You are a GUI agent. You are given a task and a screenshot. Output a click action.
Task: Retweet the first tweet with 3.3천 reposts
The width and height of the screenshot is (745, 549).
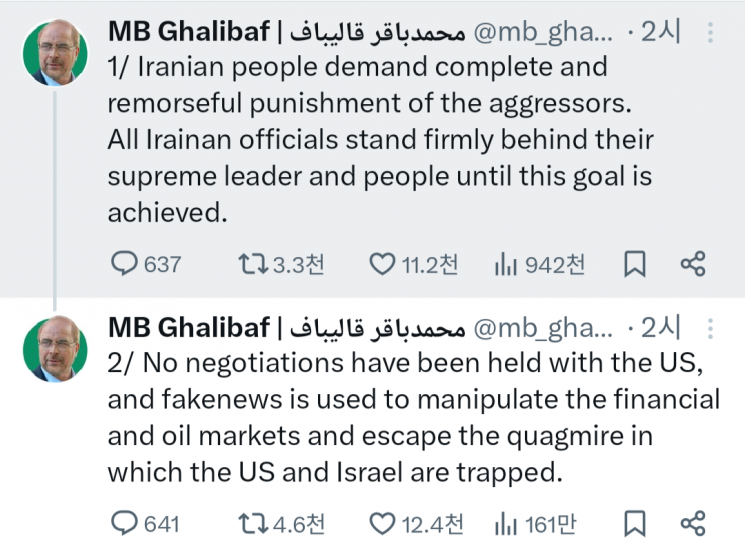[250, 264]
